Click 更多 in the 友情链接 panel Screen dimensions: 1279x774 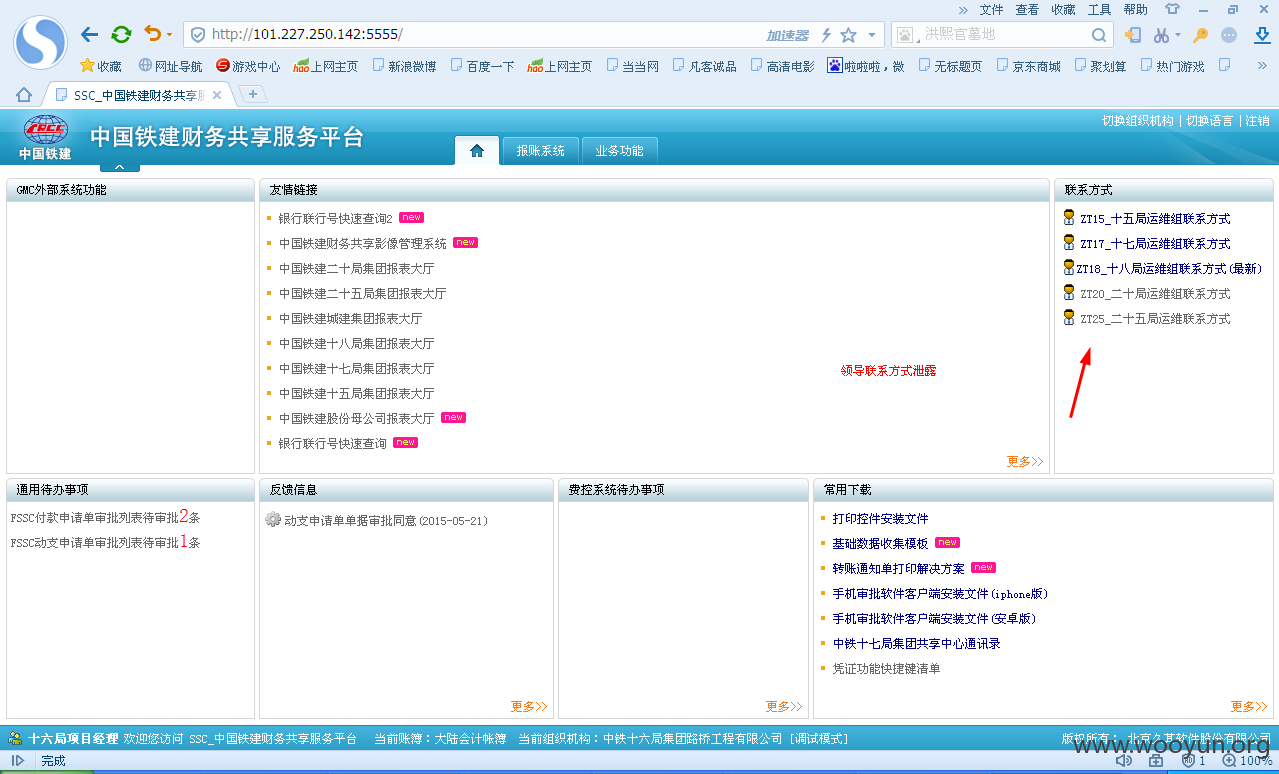[x=1025, y=462]
